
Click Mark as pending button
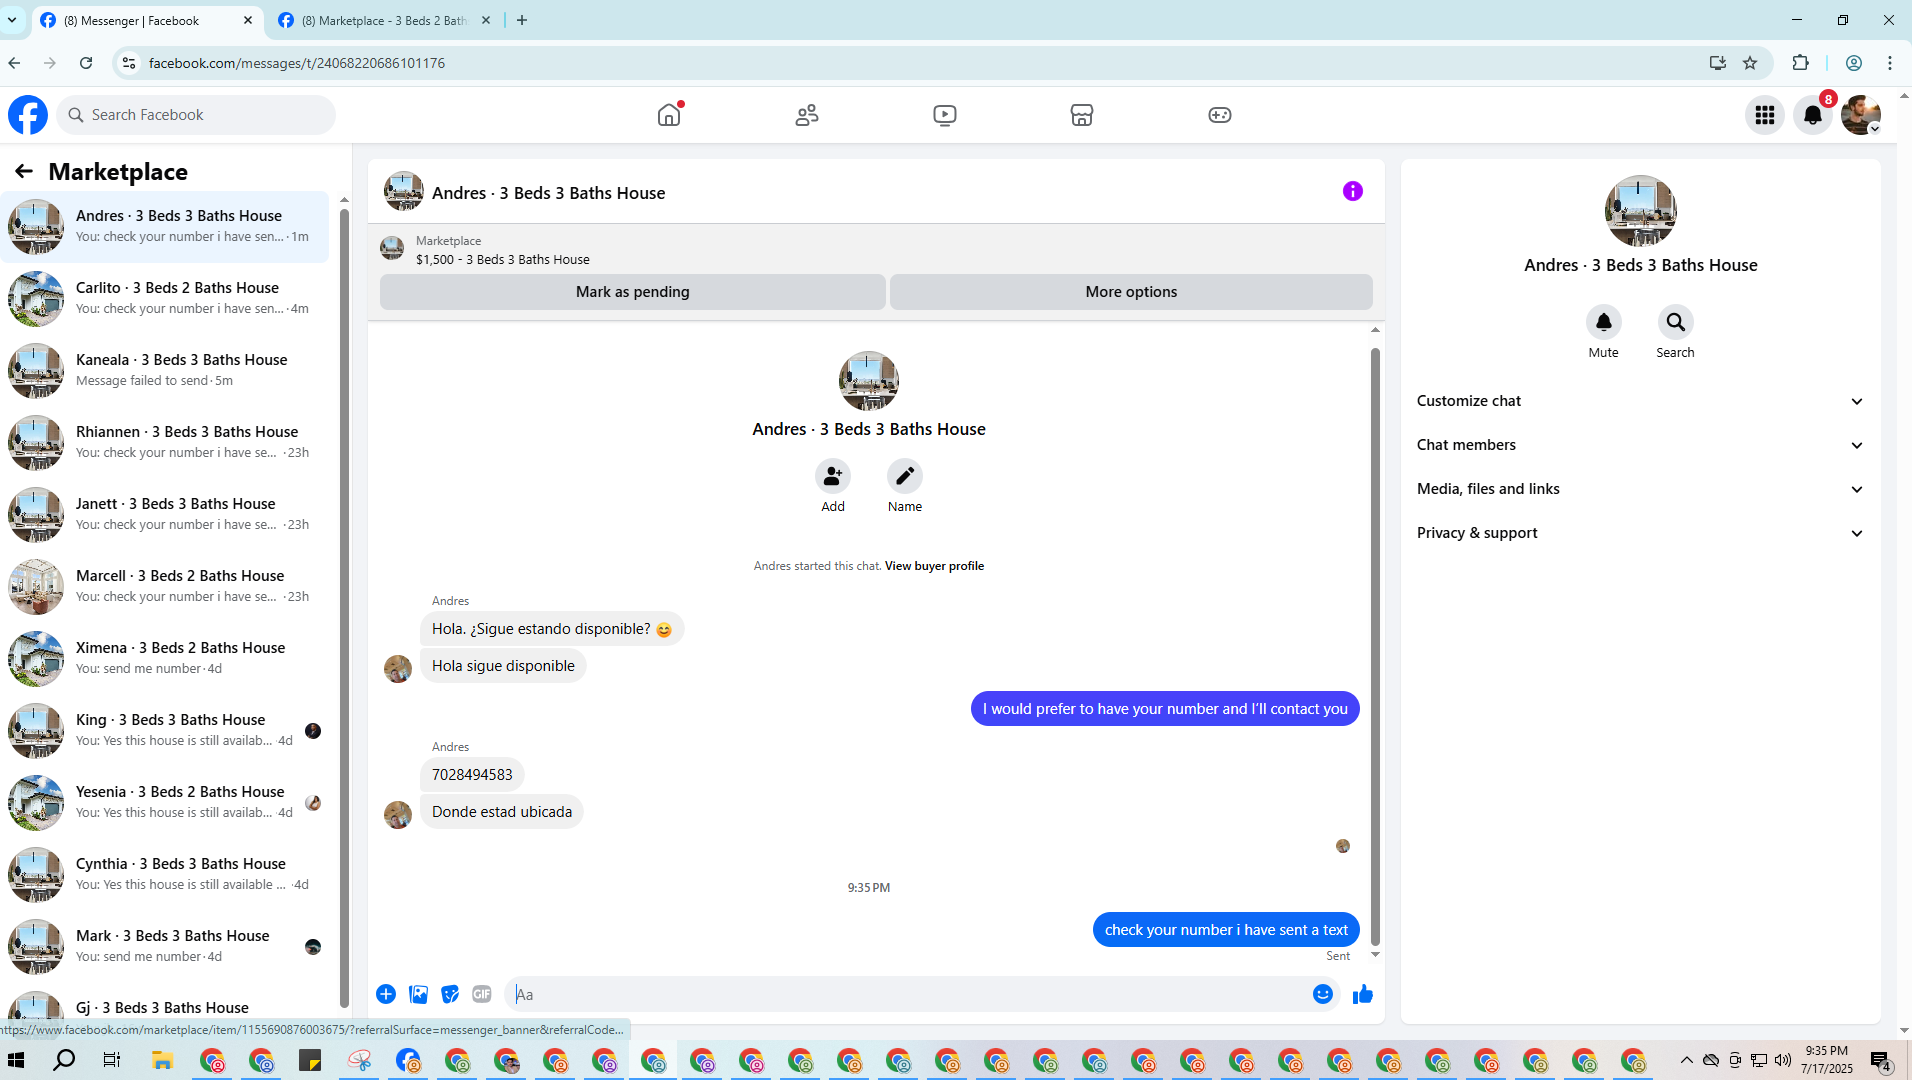(x=633, y=292)
